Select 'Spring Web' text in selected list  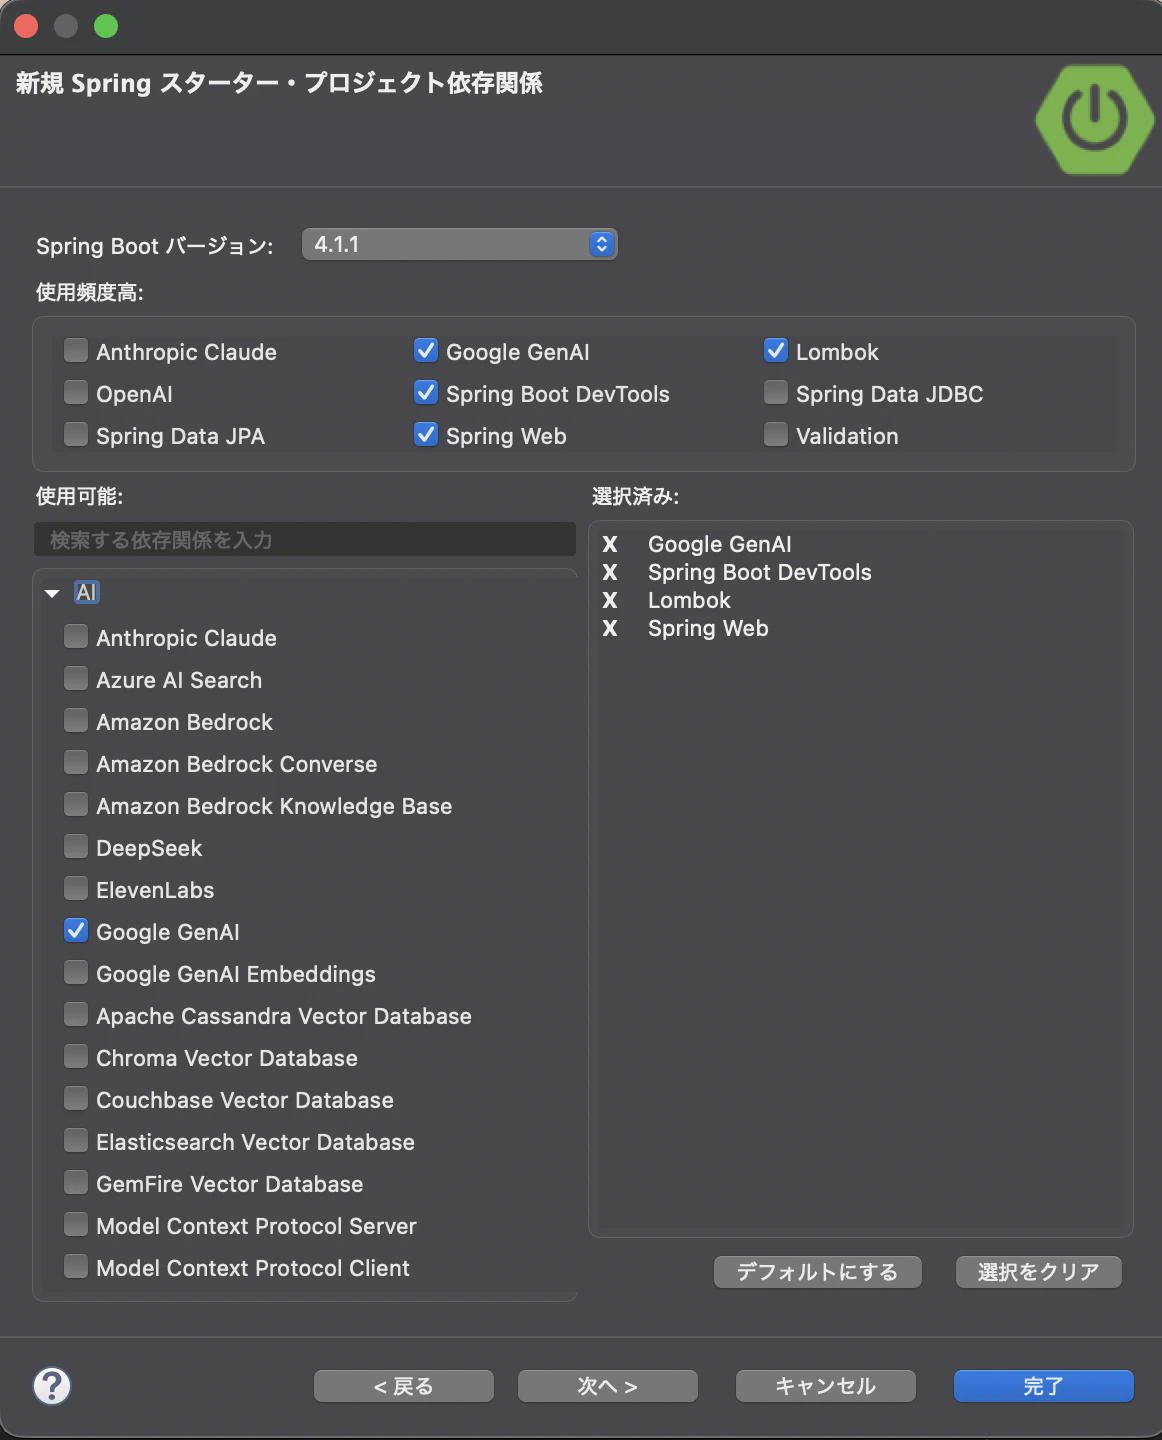point(708,628)
